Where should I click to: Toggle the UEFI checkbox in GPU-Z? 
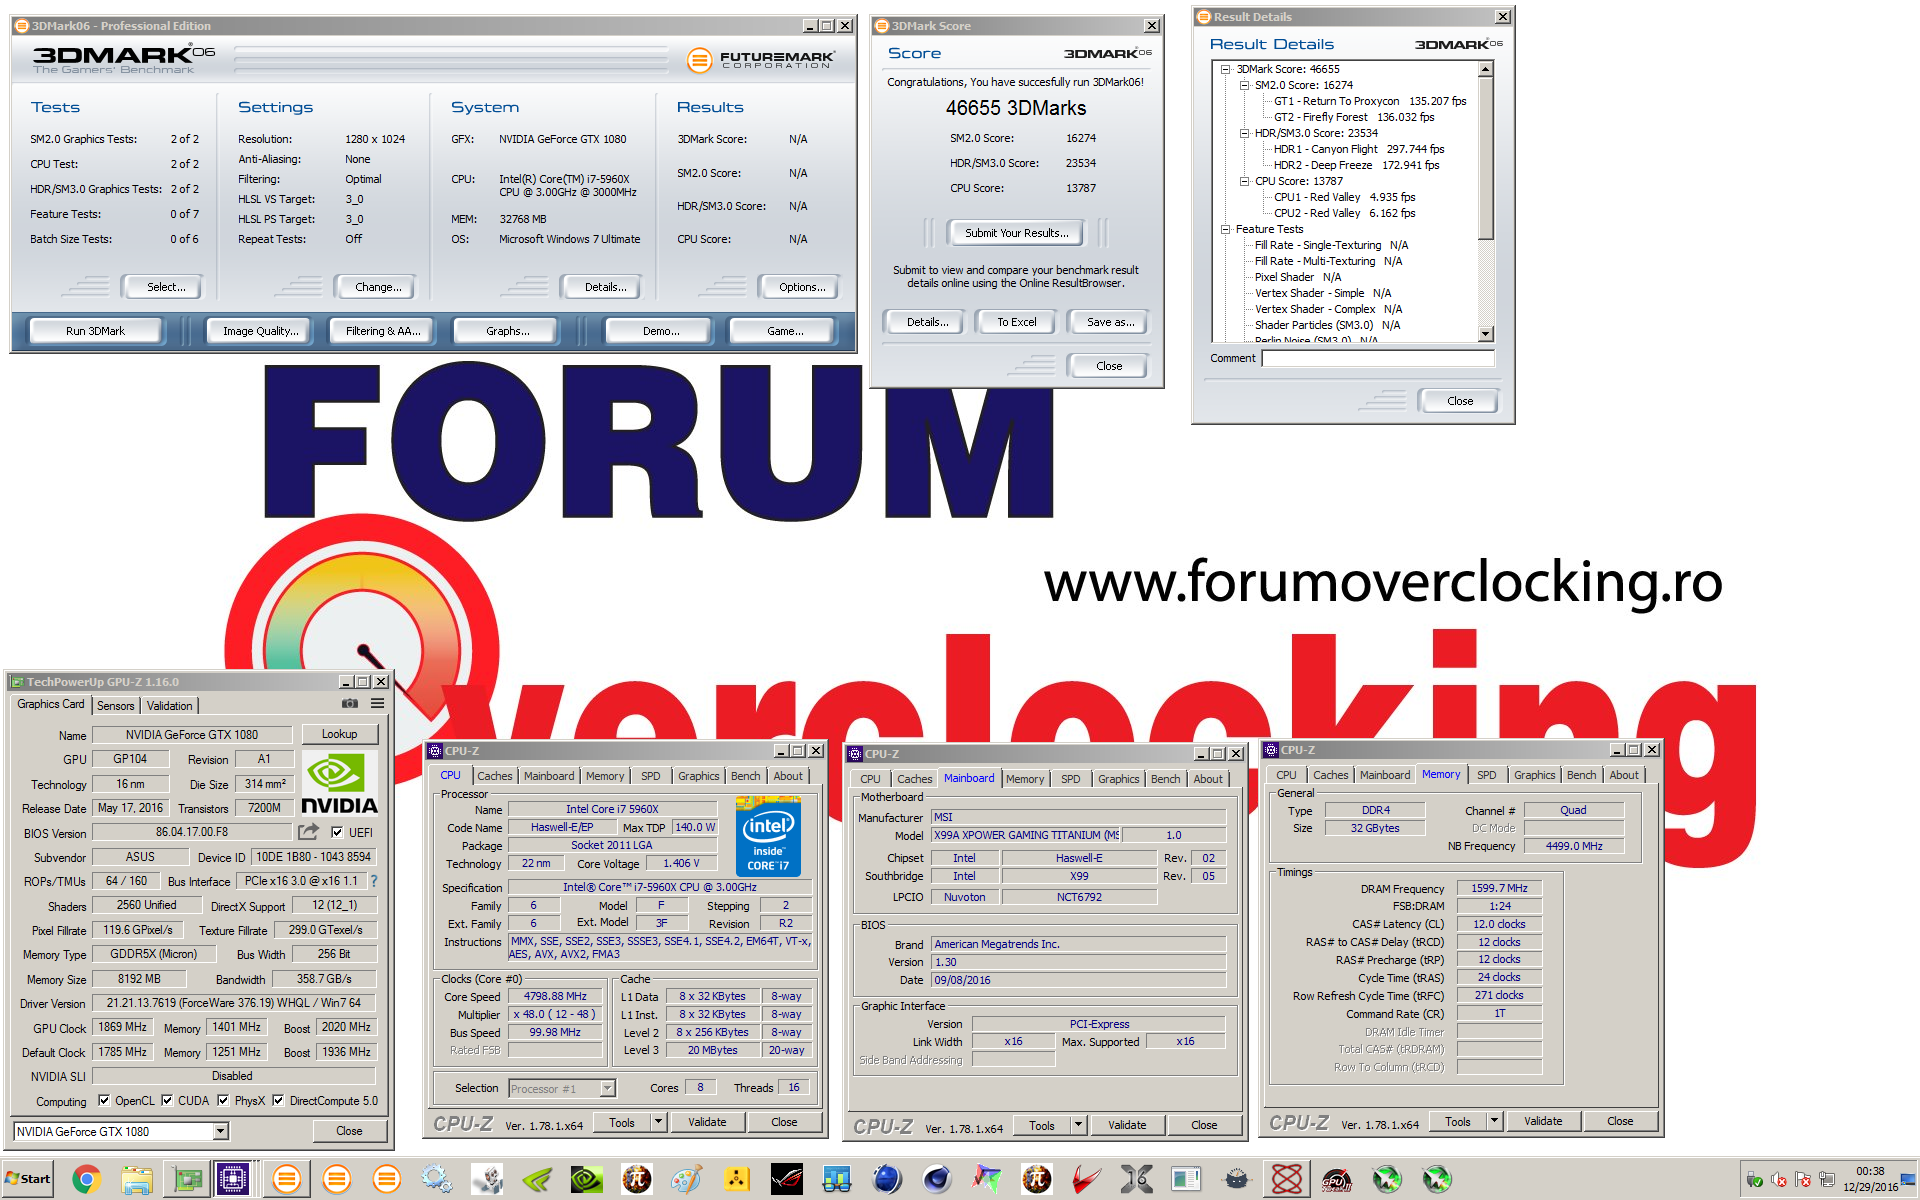[x=337, y=832]
